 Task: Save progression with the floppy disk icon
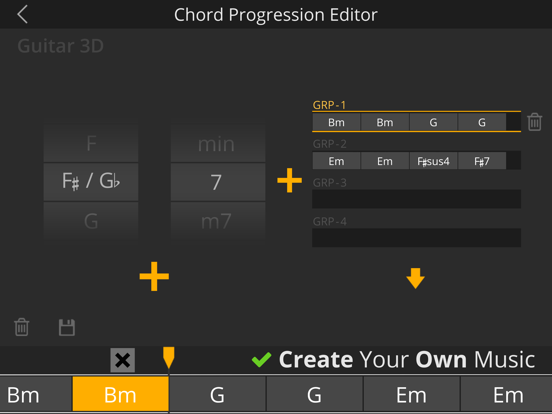click(67, 327)
